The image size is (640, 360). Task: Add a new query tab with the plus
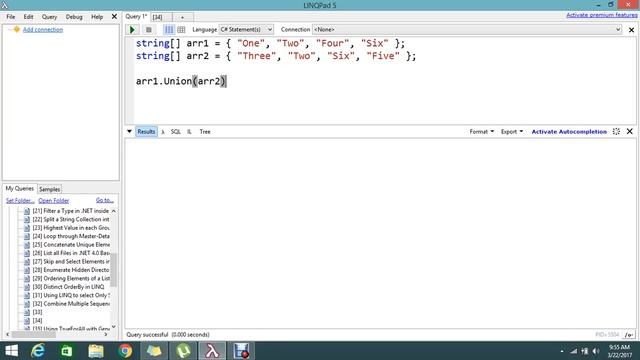click(x=182, y=17)
